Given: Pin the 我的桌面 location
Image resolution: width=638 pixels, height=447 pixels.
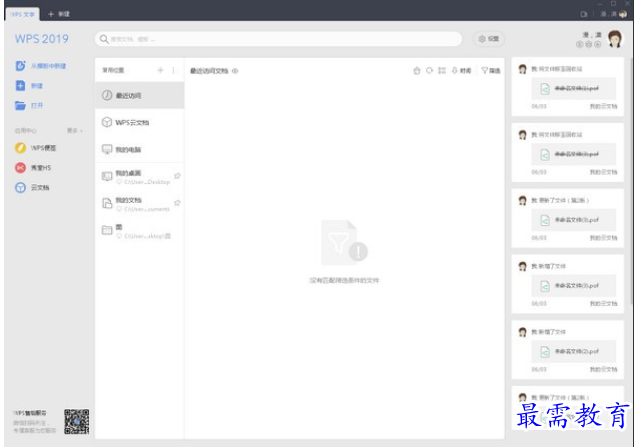Looking at the screenshot, I should (x=177, y=176).
